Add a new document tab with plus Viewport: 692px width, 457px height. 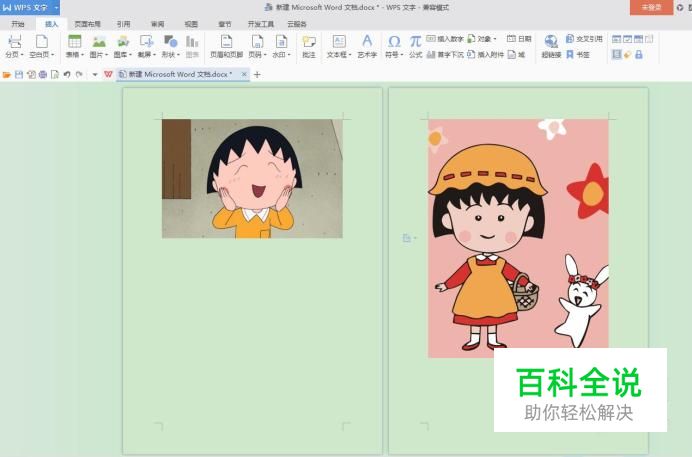[257, 75]
